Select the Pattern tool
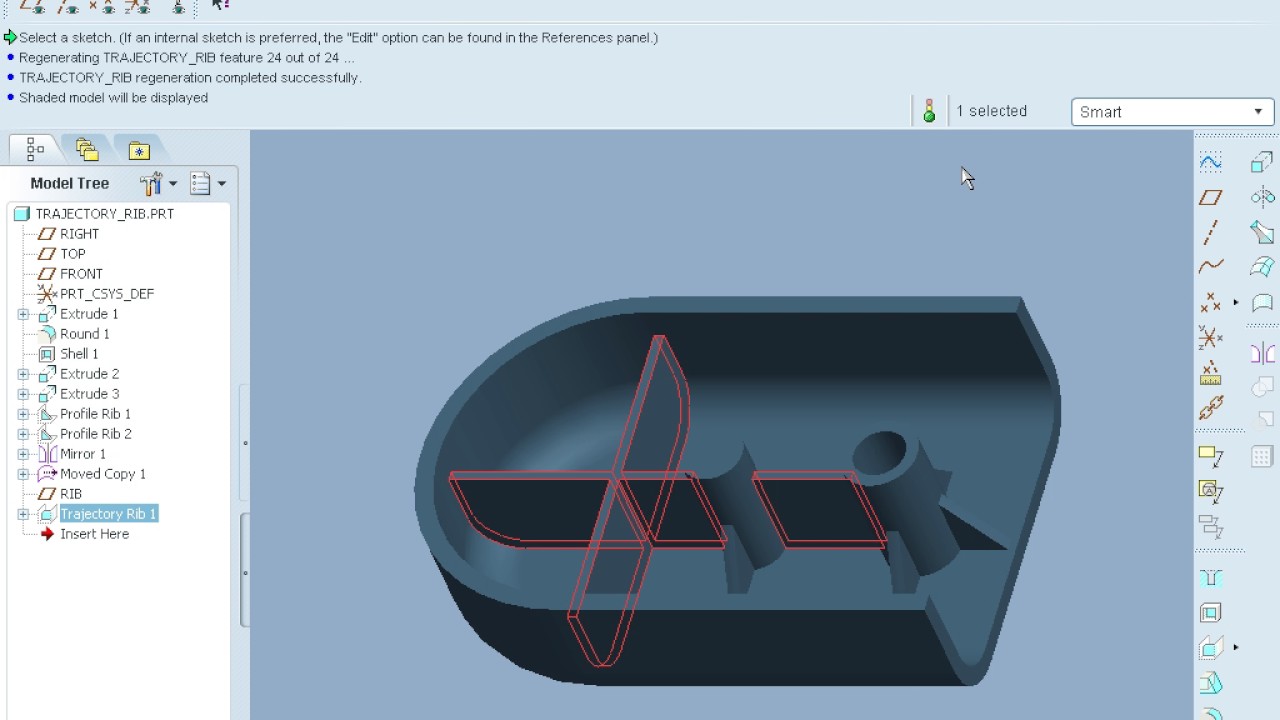Screen dimensions: 1280x720 pyautogui.click(x=1262, y=456)
